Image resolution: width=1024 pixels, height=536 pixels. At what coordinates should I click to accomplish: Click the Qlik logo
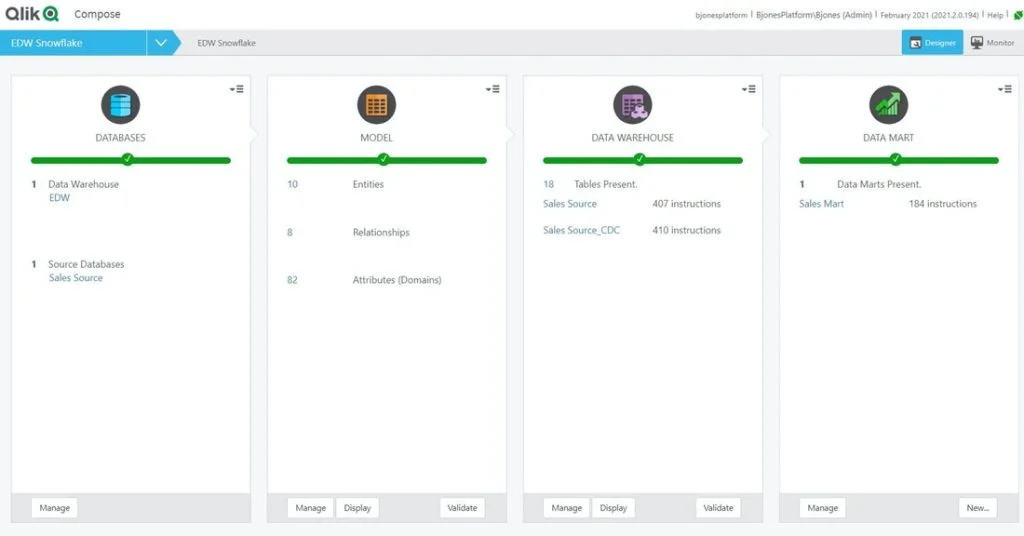32,14
